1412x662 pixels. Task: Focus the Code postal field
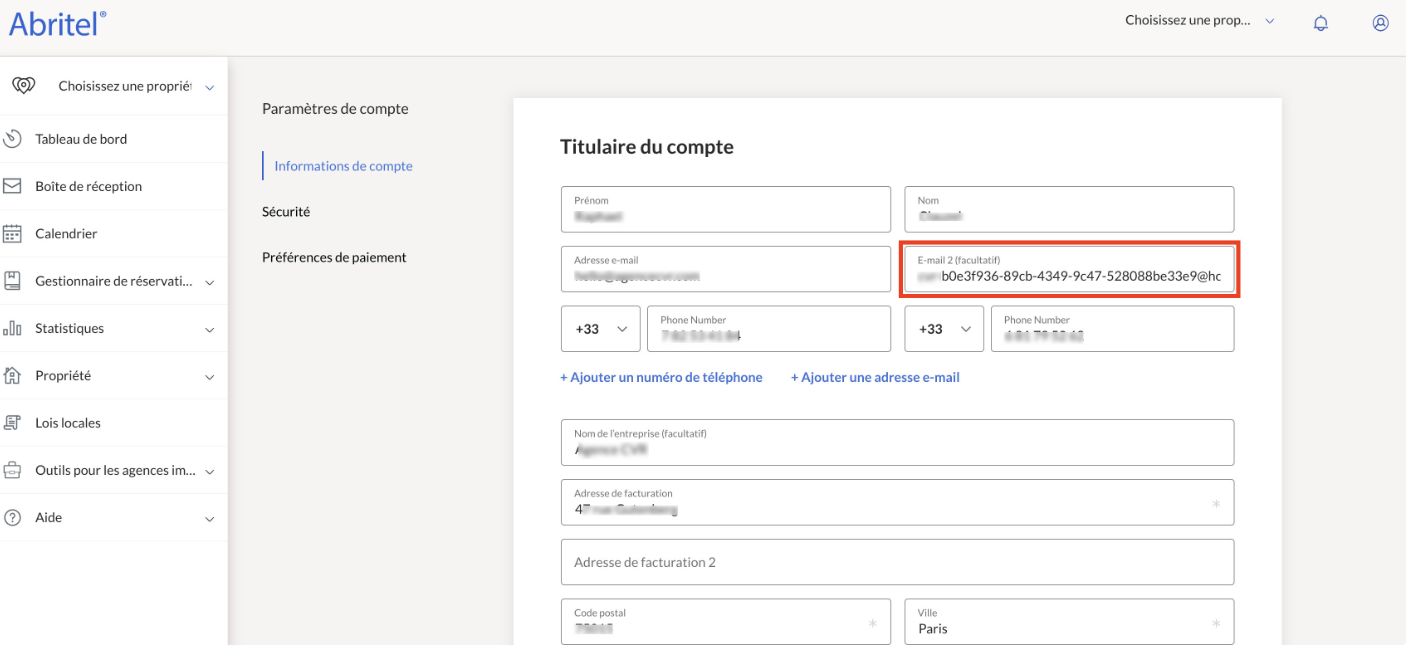(726, 621)
